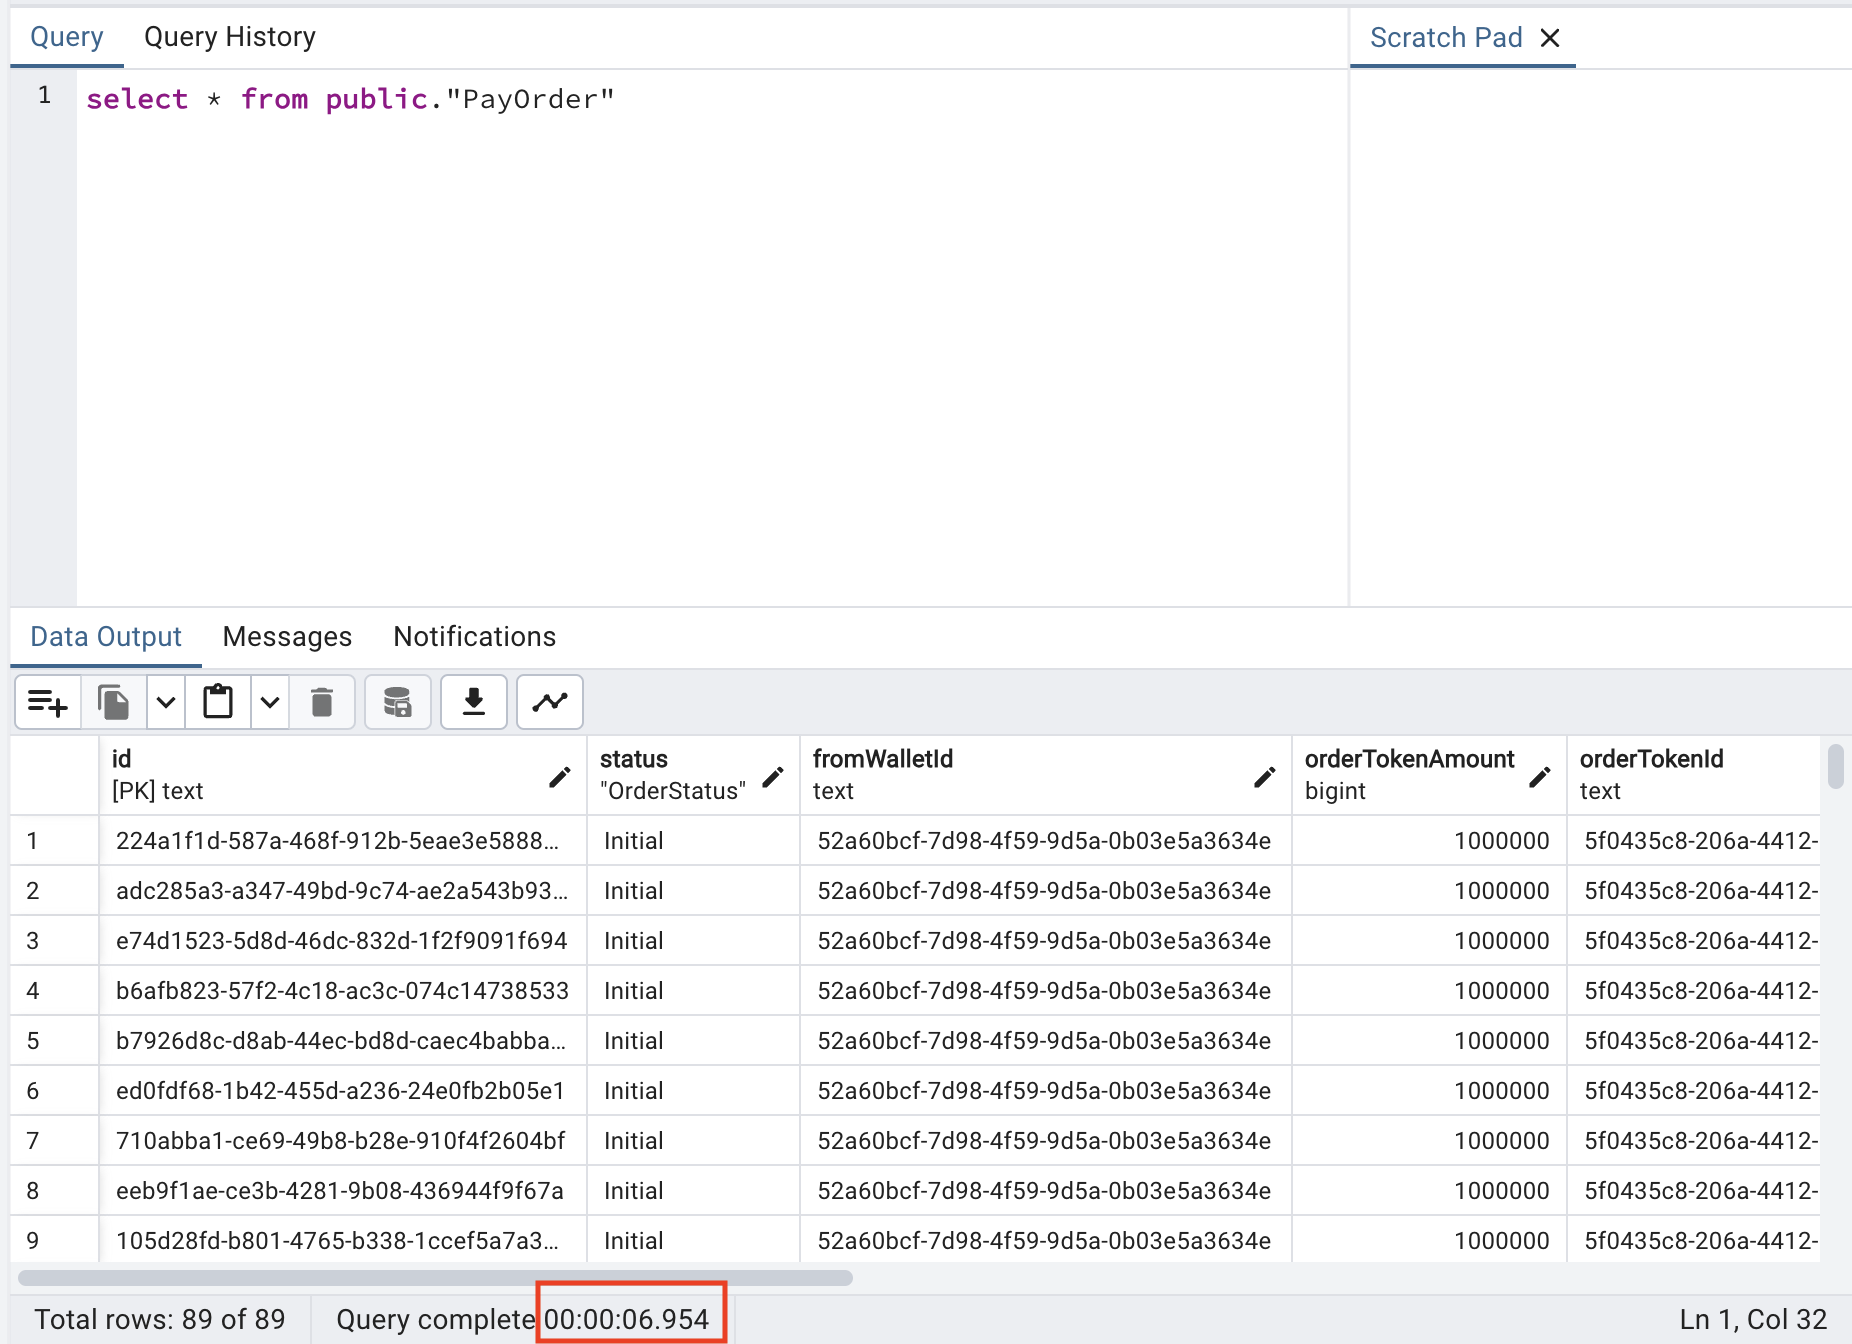This screenshot has width=1852, height=1344.
Task: Download results as file
Action: 474,702
